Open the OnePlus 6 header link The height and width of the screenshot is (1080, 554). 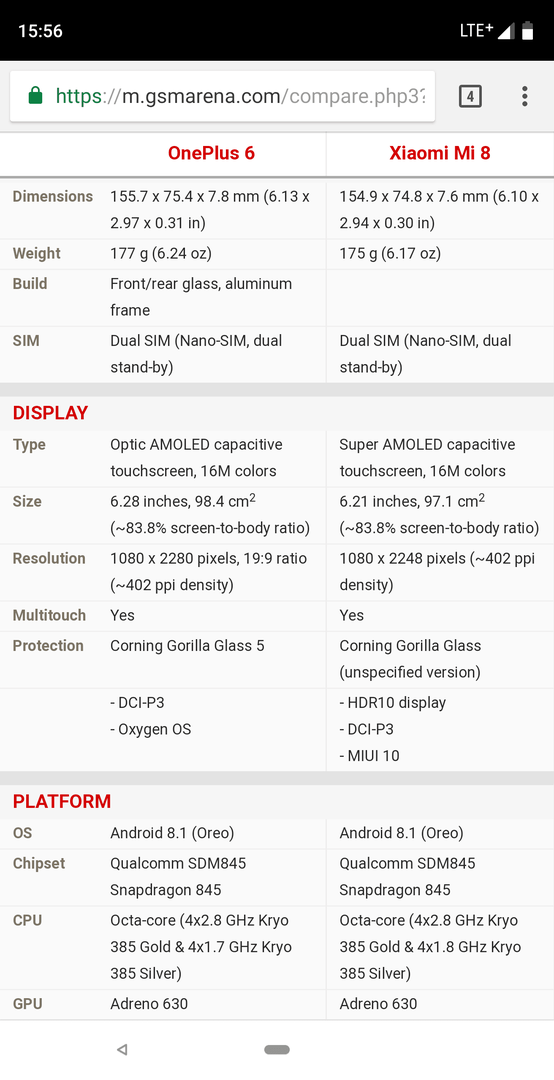(x=211, y=152)
